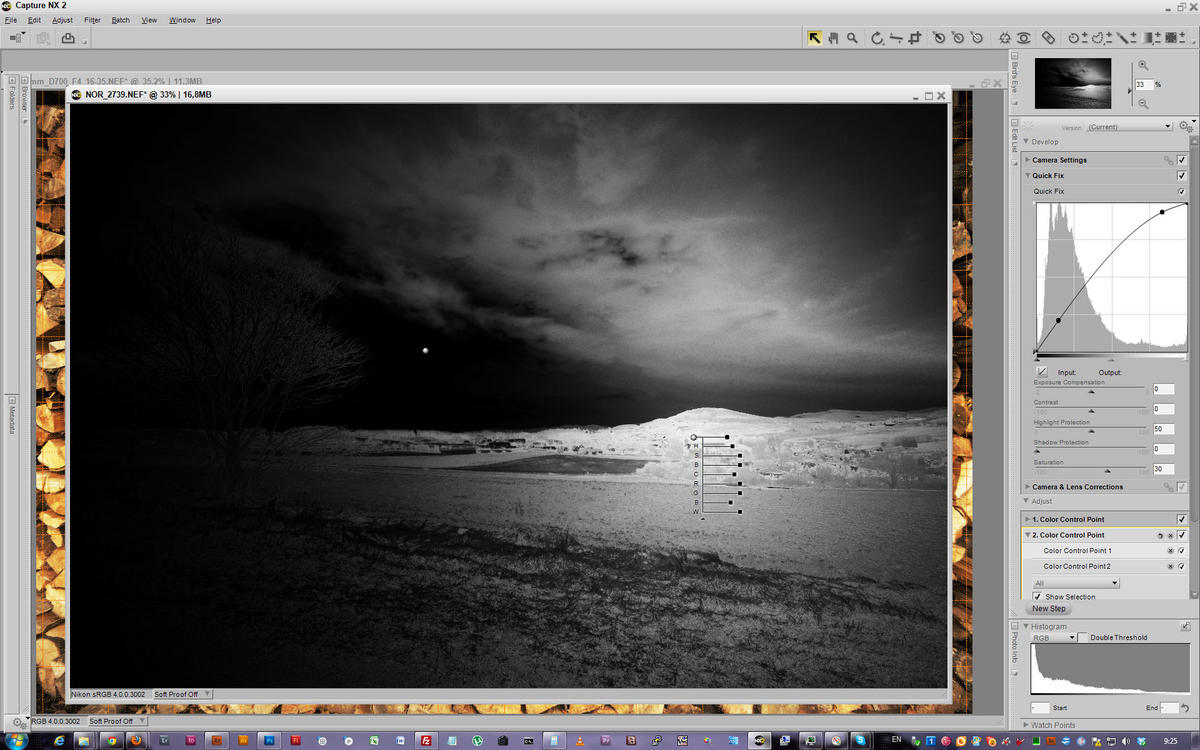Click the New Step button
The width and height of the screenshot is (1200, 750).
[x=1048, y=608]
